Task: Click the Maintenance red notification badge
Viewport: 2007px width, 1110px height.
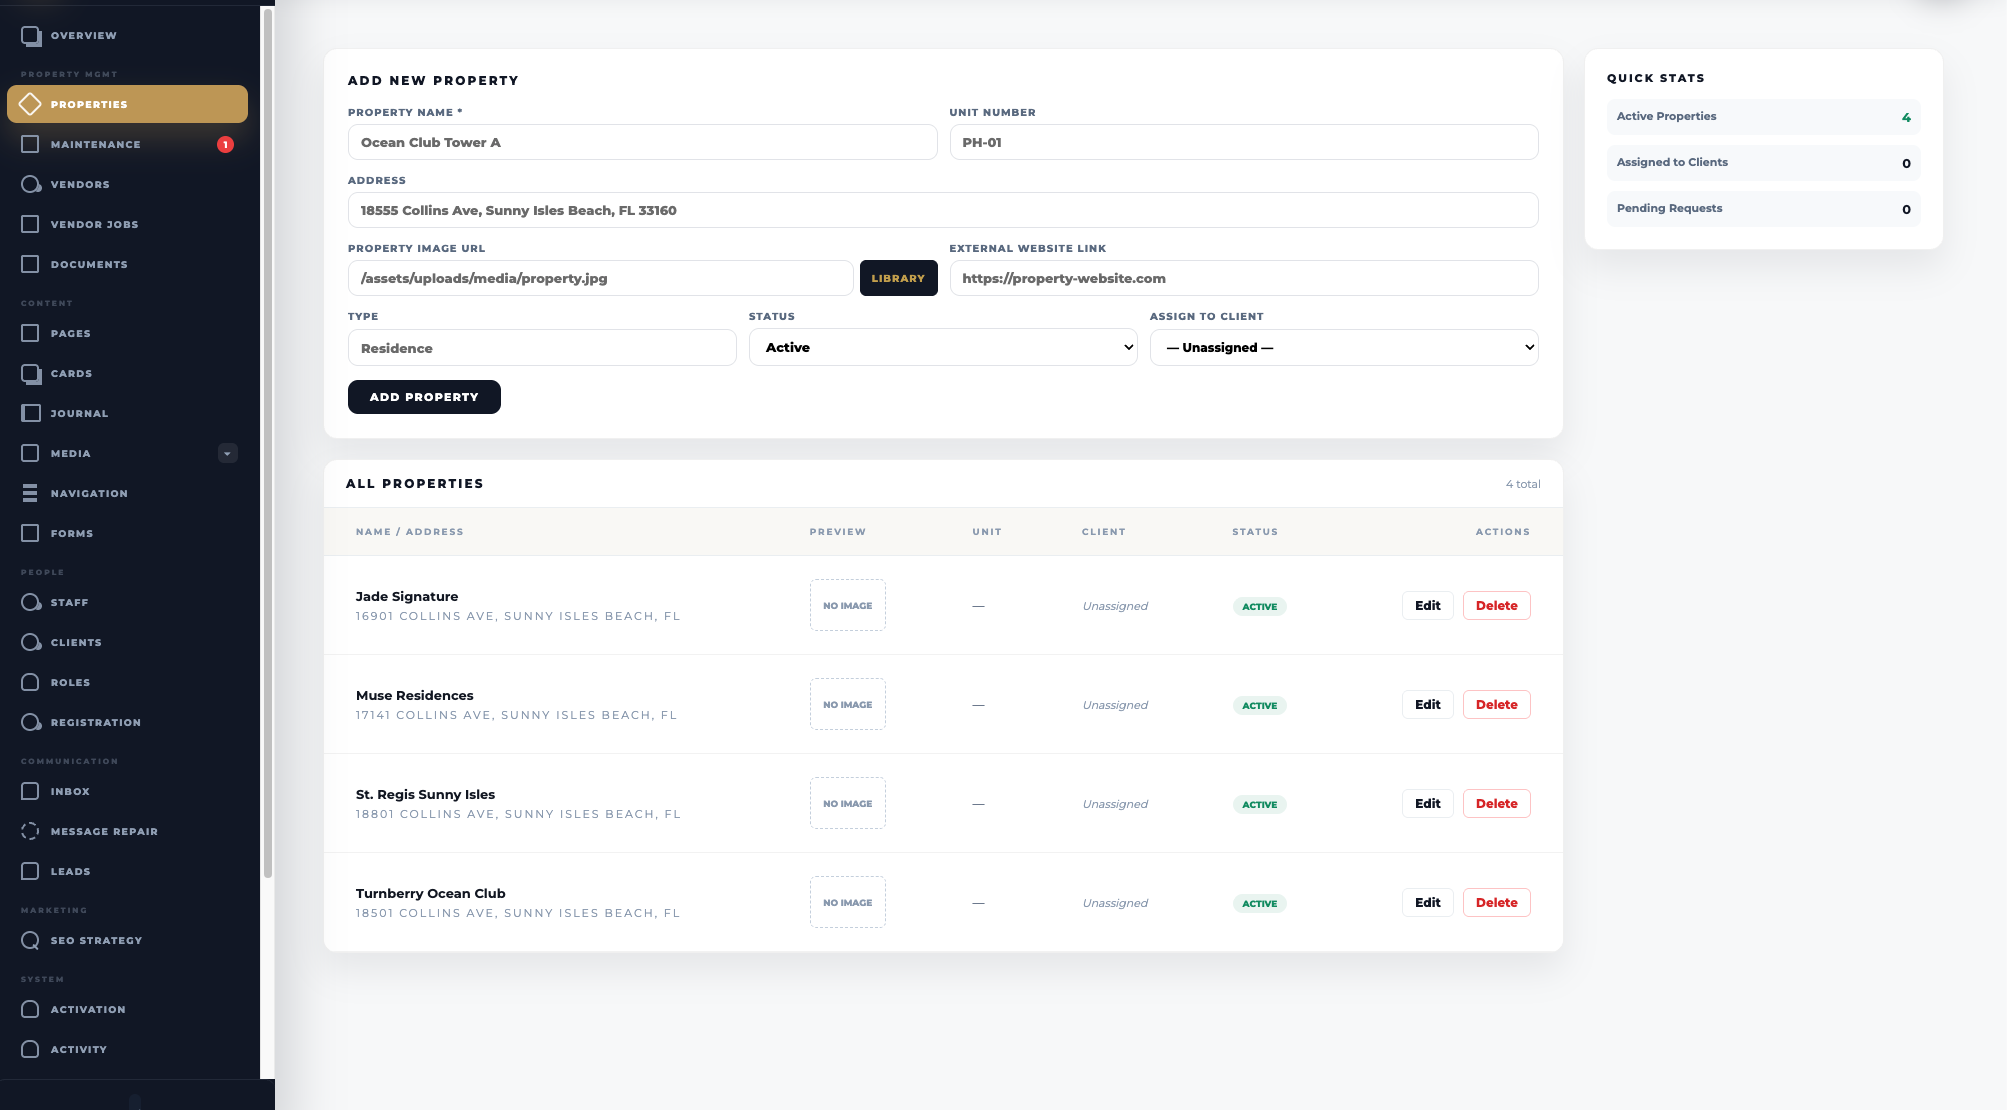Action: coord(226,144)
